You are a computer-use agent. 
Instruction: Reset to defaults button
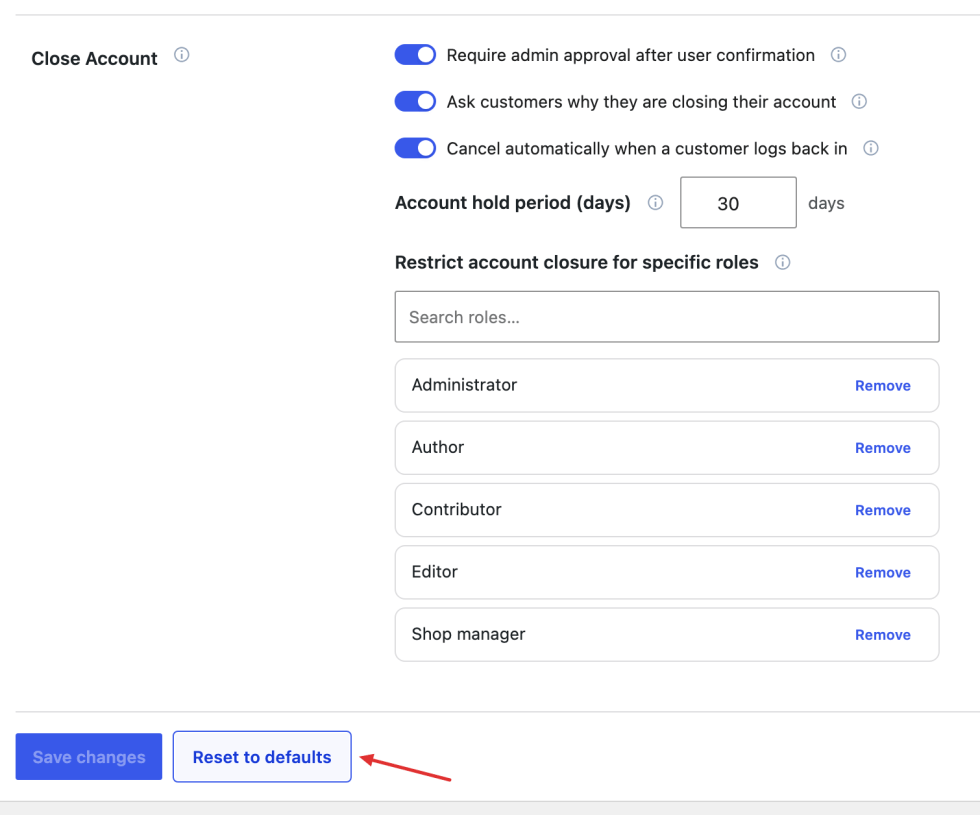[262, 757]
